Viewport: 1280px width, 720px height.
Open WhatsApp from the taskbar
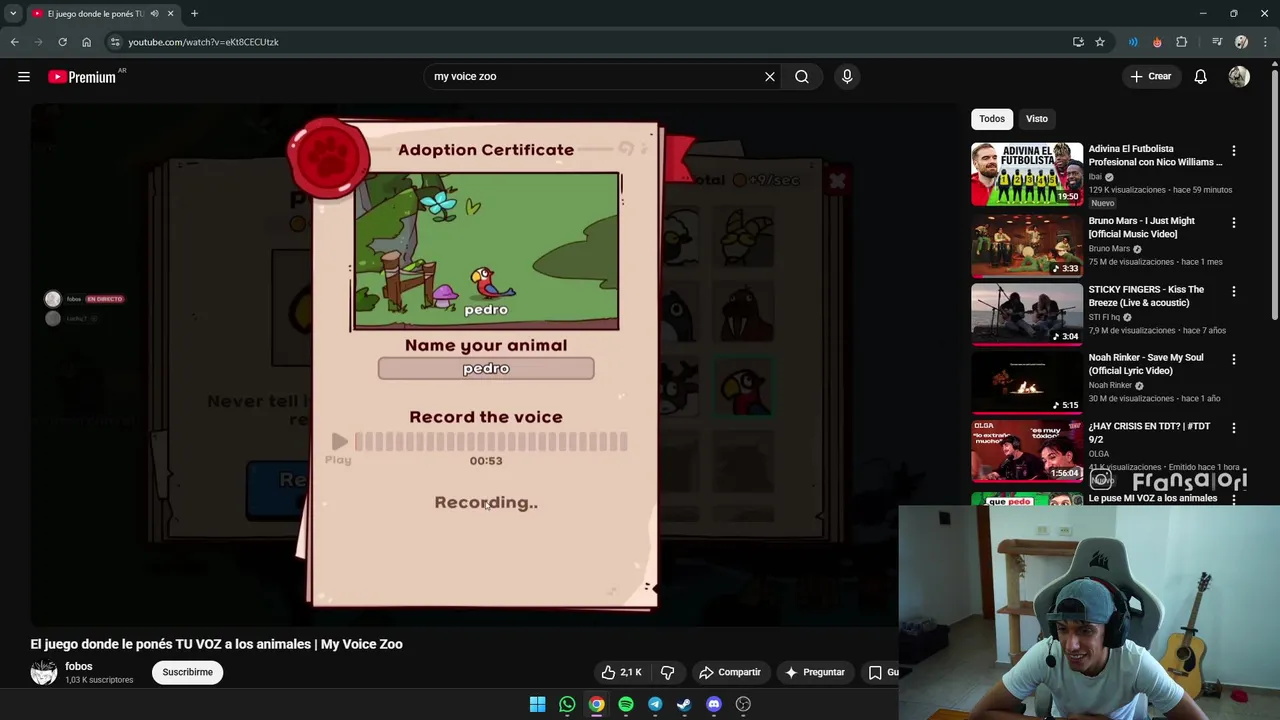(567, 704)
